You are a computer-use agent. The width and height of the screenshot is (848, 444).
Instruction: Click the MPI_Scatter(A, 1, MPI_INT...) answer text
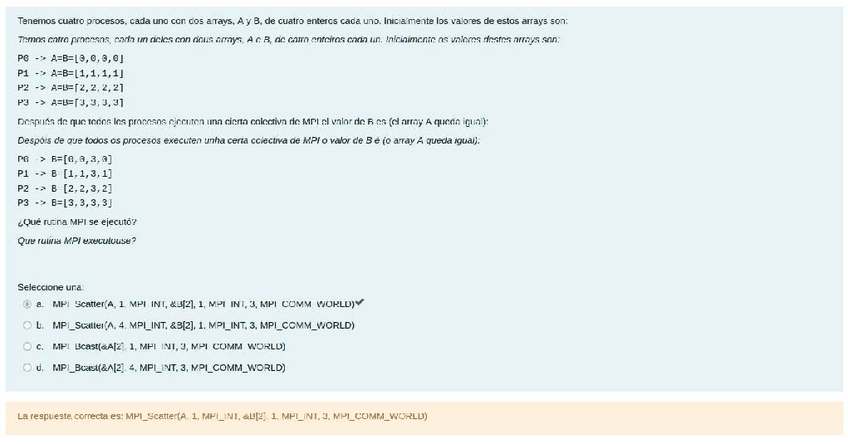(203, 304)
